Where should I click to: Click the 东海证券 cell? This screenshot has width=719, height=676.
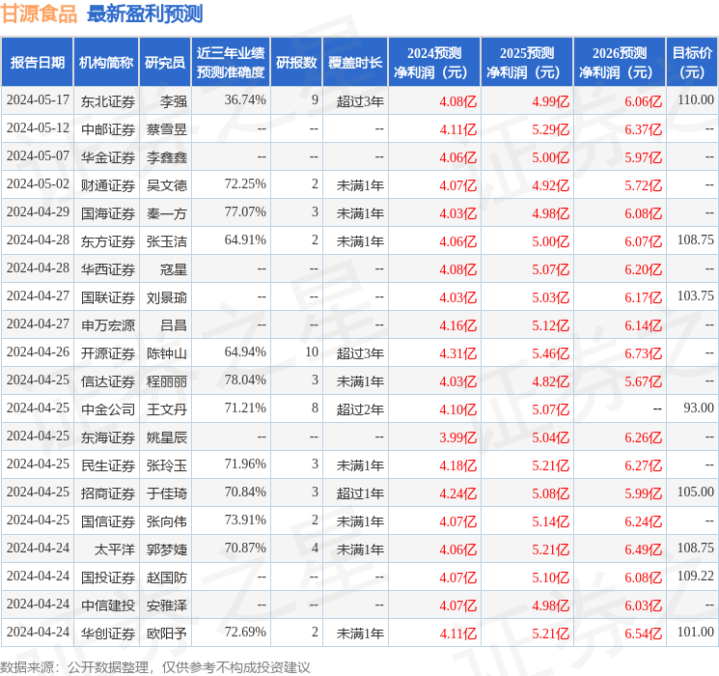[108, 438]
